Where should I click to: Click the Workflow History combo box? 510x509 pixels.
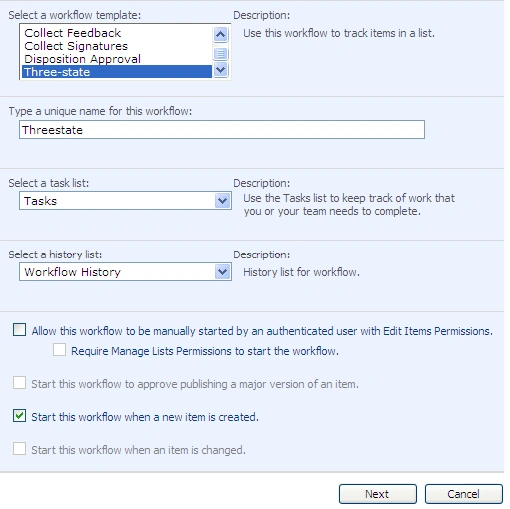click(x=125, y=272)
